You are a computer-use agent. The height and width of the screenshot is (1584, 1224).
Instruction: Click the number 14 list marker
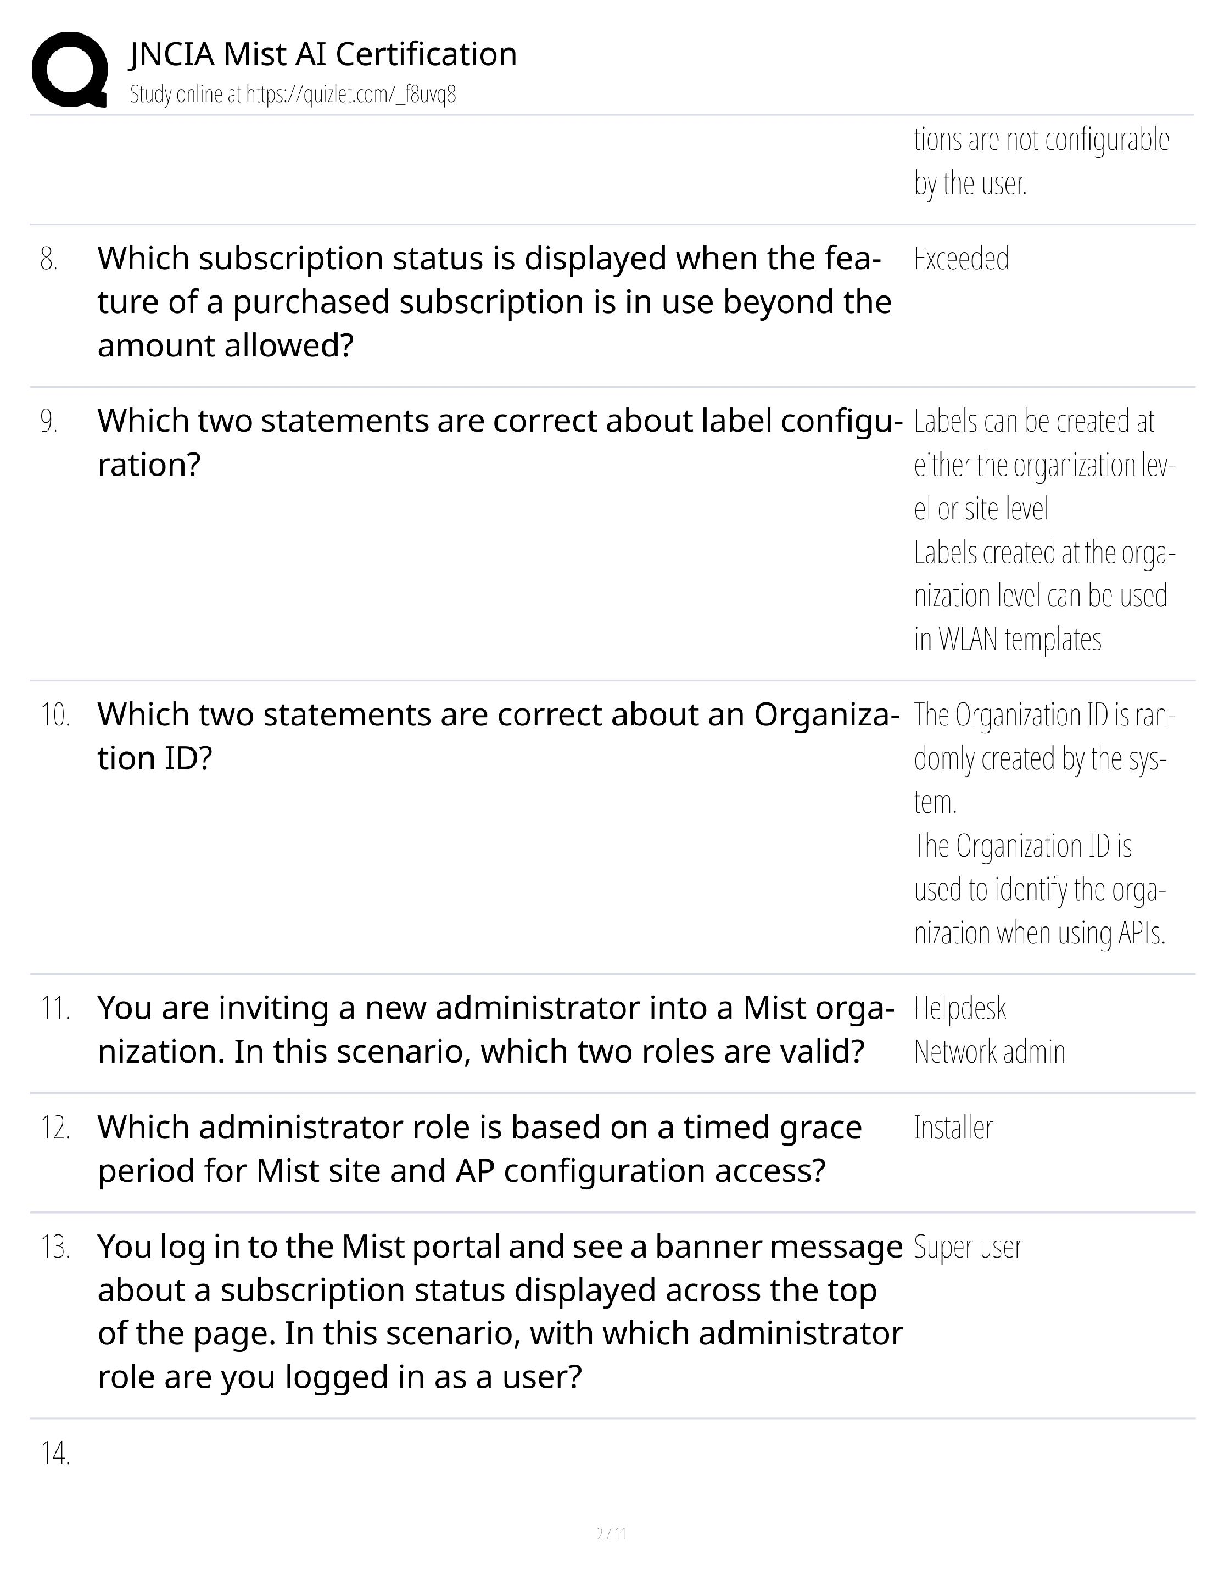pos(56,1454)
